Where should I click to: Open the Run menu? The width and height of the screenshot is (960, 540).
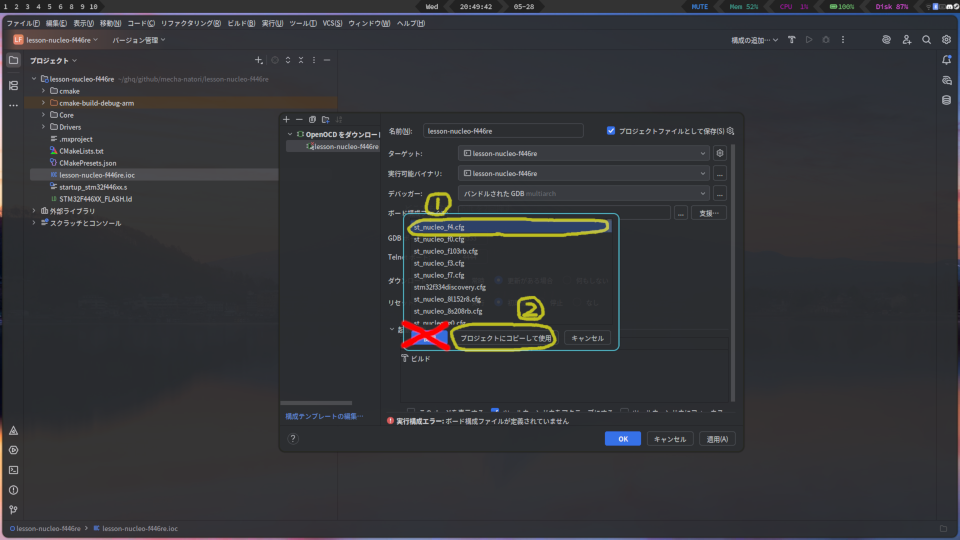tap(272, 23)
